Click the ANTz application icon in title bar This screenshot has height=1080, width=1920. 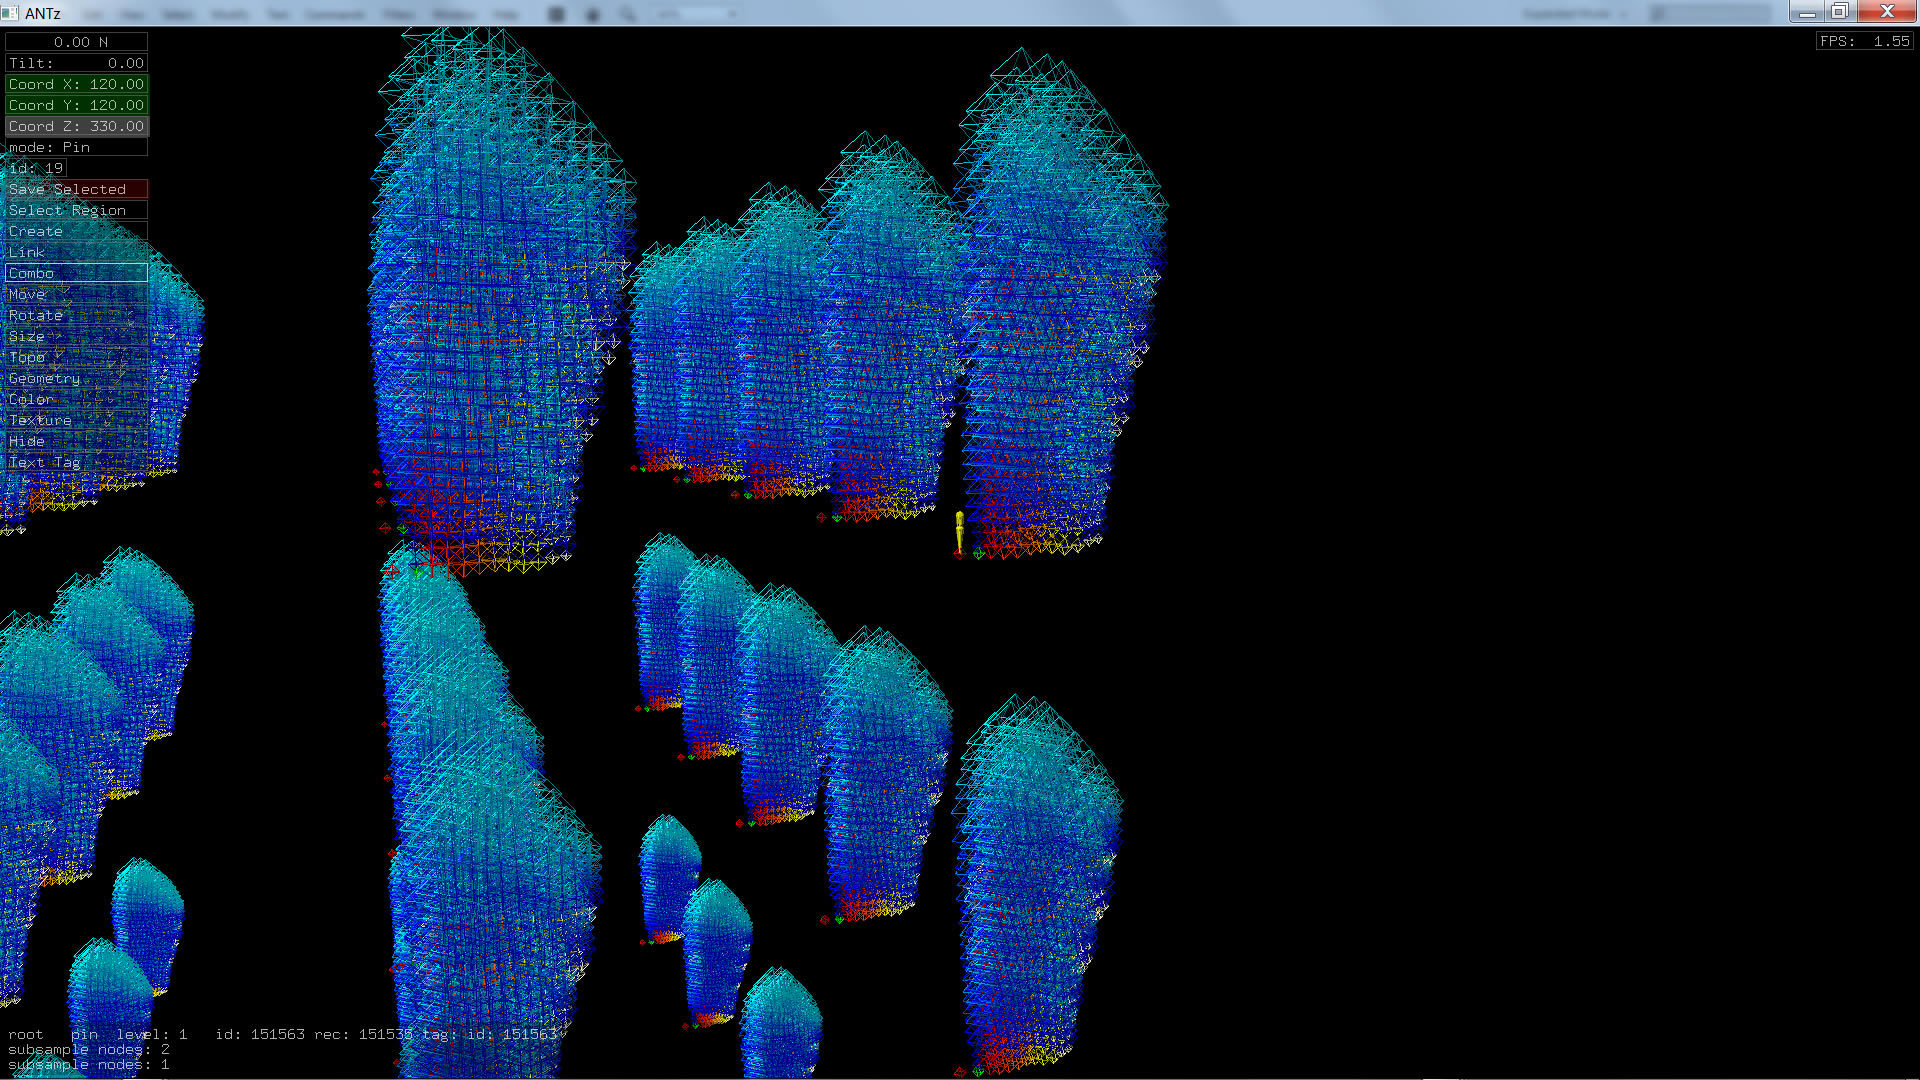click(10, 13)
